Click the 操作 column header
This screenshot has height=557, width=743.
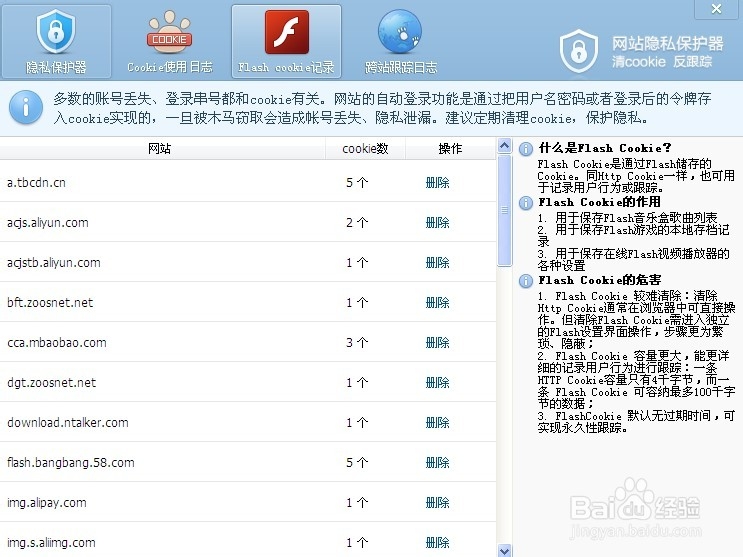pyautogui.click(x=451, y=149)
